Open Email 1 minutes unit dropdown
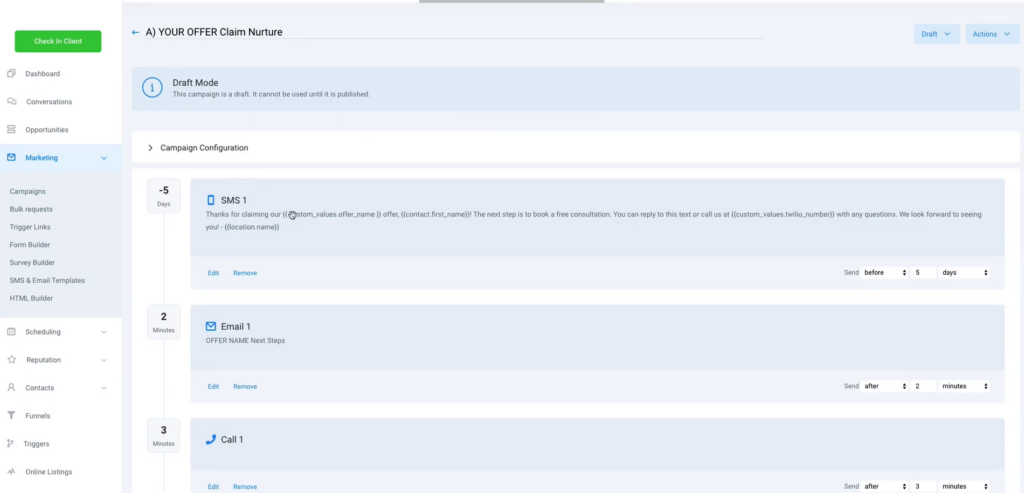Image resolution: width=1024 pixels, height=493 pixels. tap(965, 386)
